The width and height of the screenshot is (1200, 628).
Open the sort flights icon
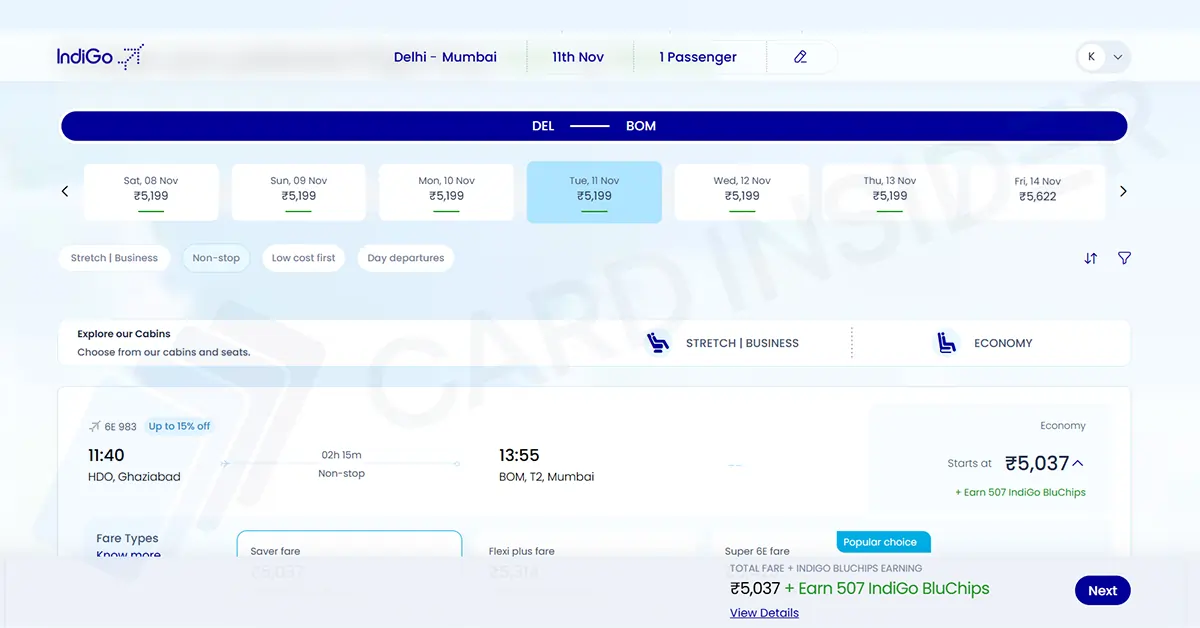click(1091, 258)
